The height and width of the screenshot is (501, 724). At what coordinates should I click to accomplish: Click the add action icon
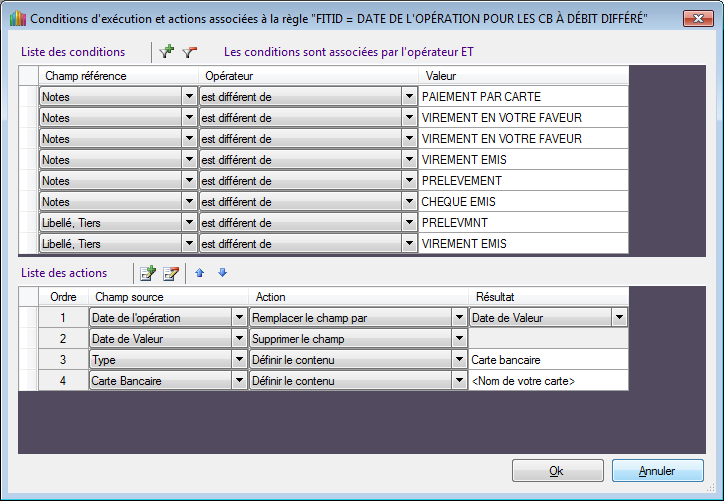coord(148,272)
